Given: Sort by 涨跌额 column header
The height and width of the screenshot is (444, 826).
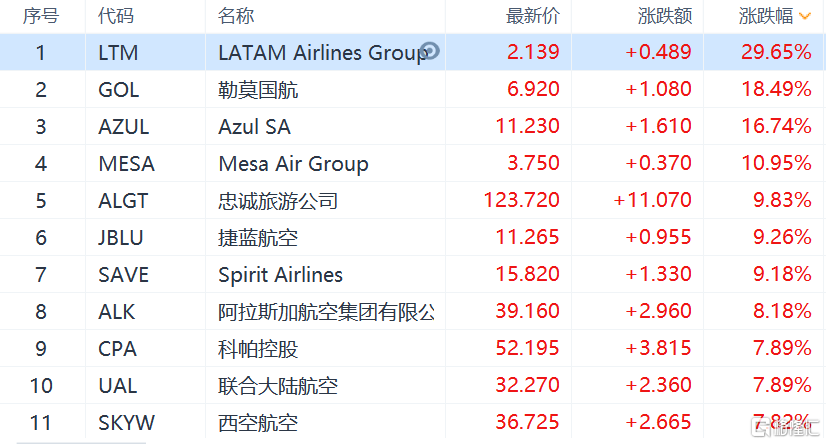Looking at the screenshot, I should coord(665,16).
